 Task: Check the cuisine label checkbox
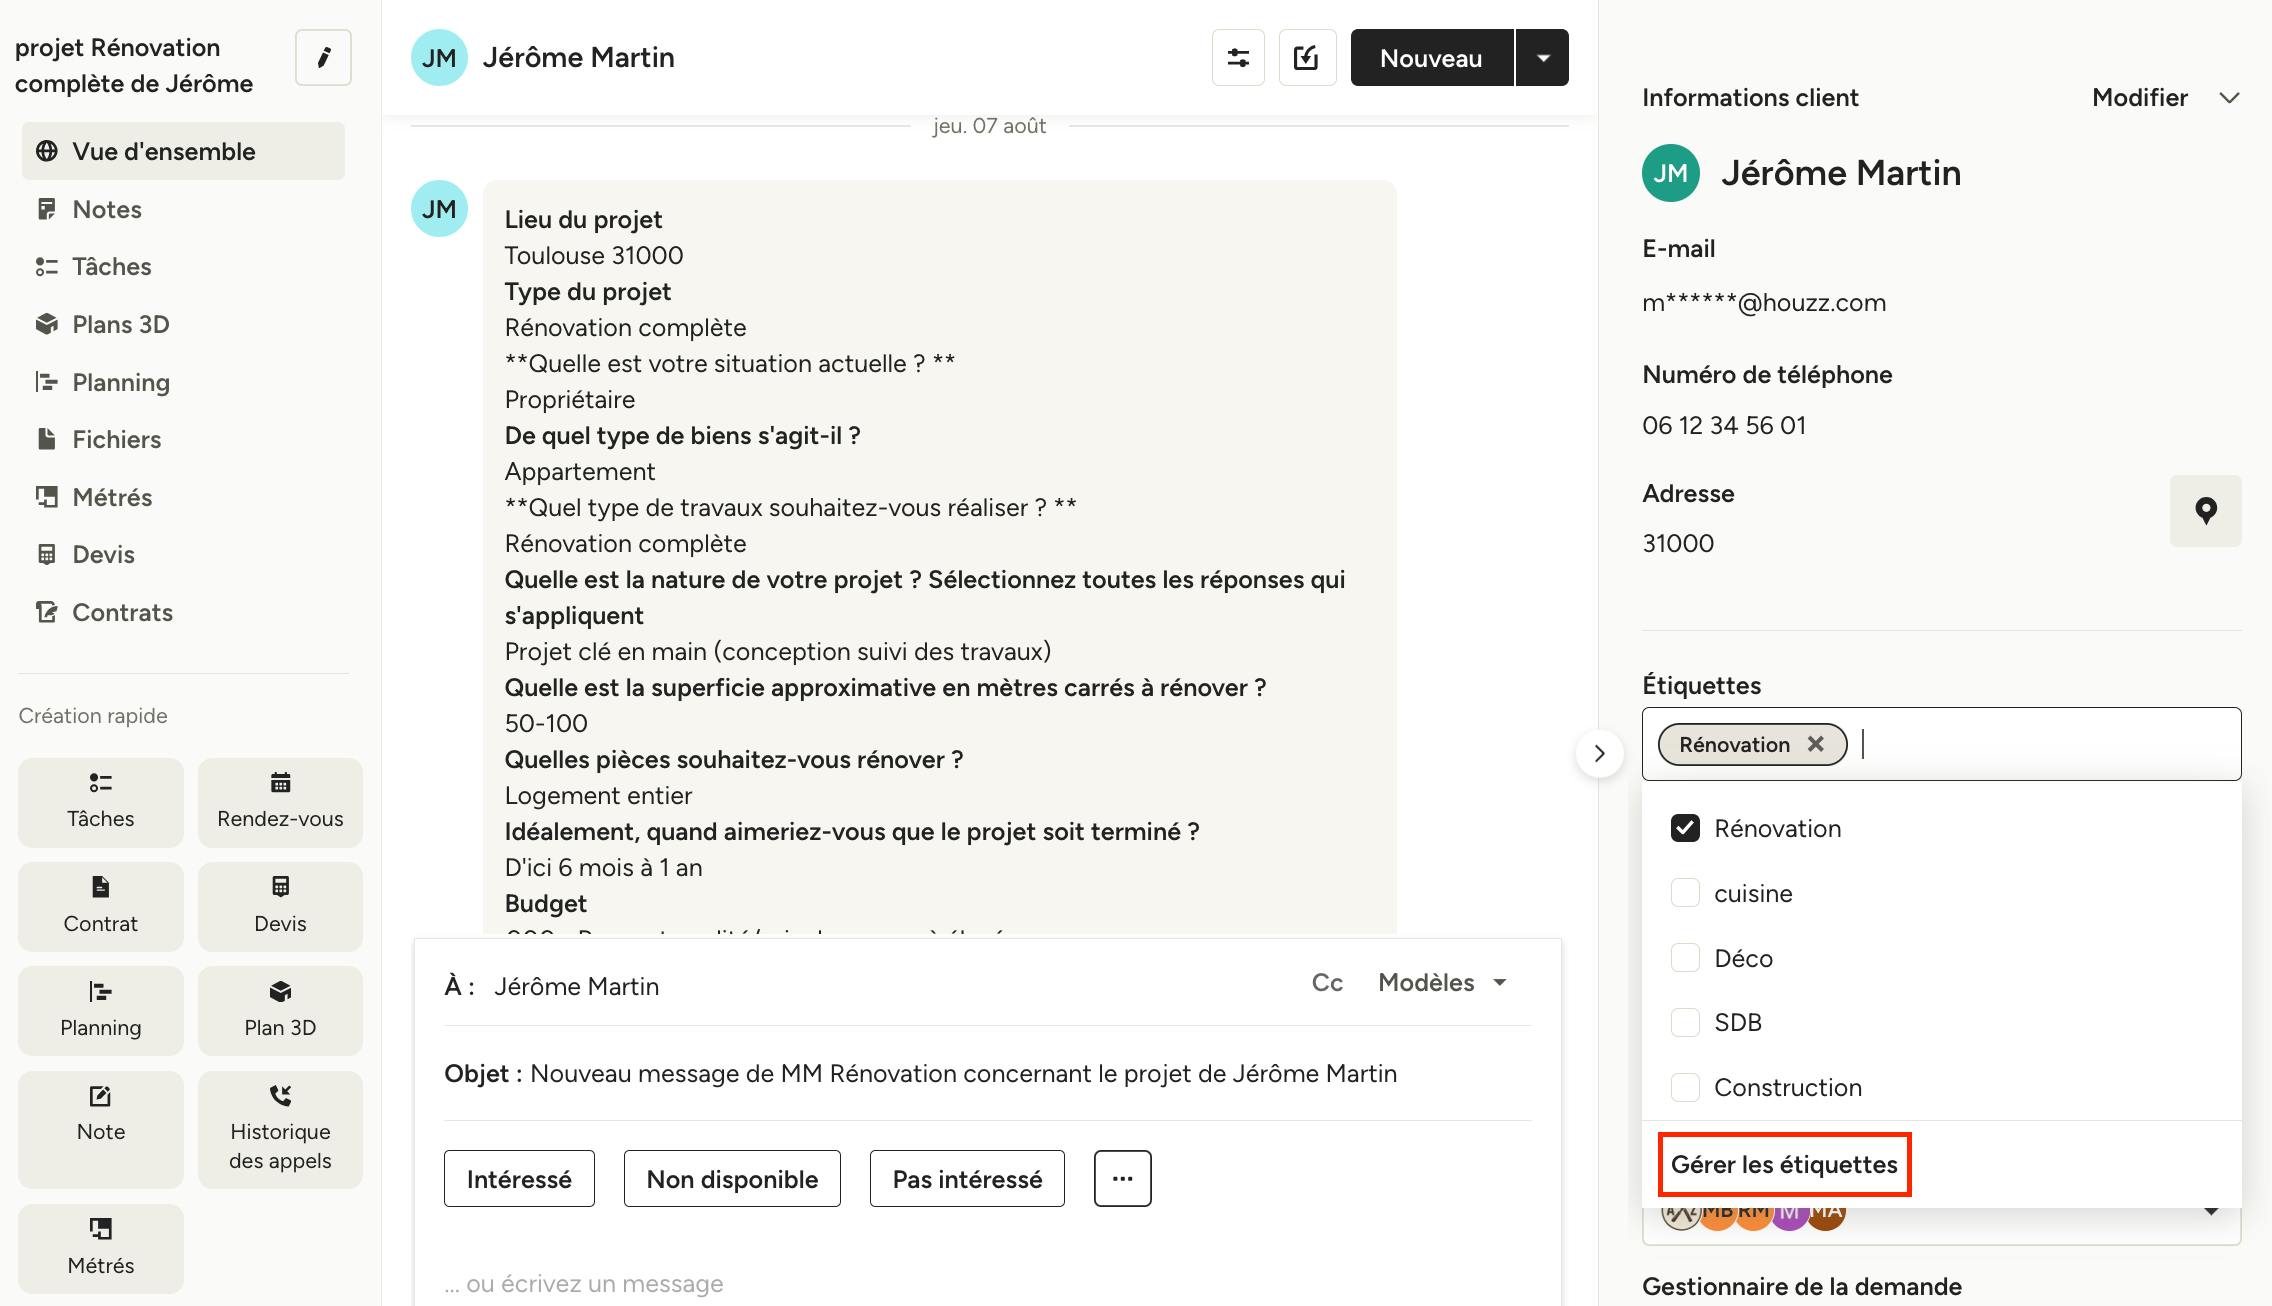point(1685,893)
